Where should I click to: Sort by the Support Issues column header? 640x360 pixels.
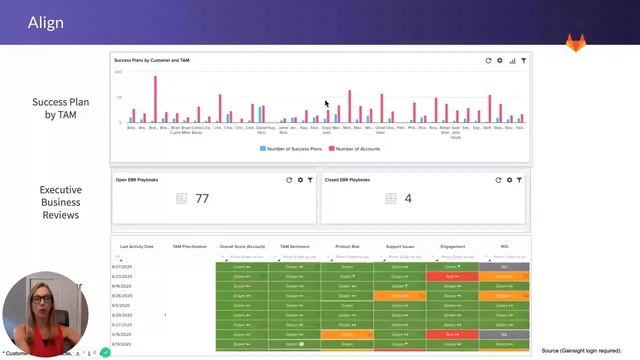click(400, 247)
